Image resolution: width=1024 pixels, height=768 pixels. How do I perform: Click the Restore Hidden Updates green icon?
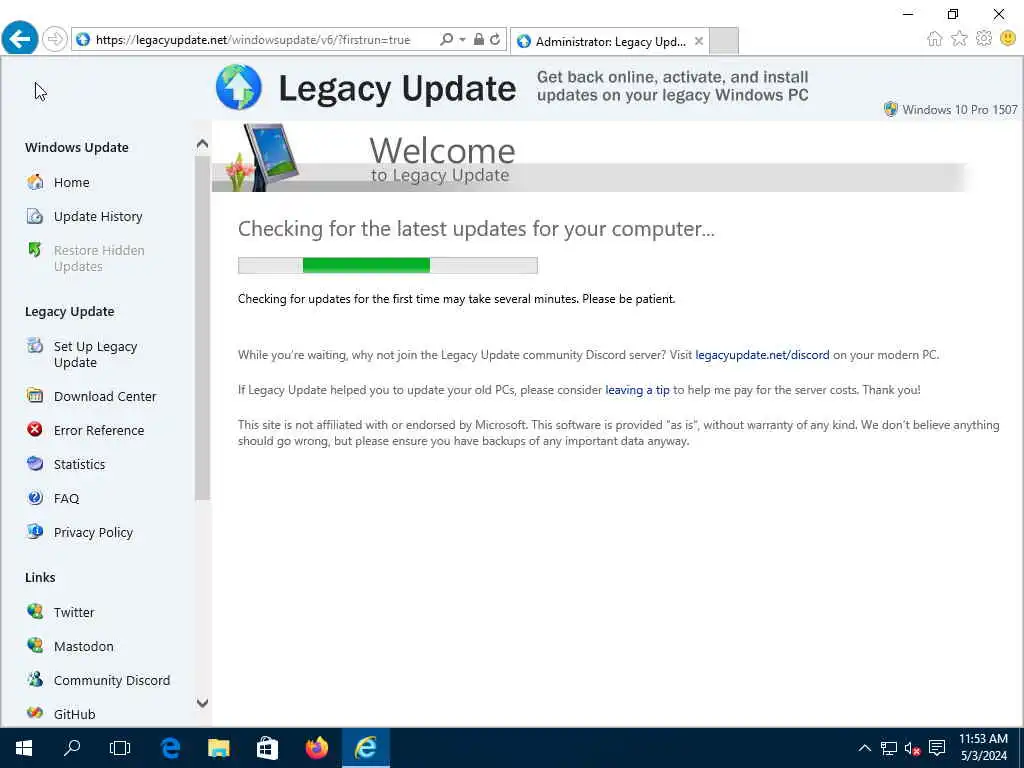point(35,250)
